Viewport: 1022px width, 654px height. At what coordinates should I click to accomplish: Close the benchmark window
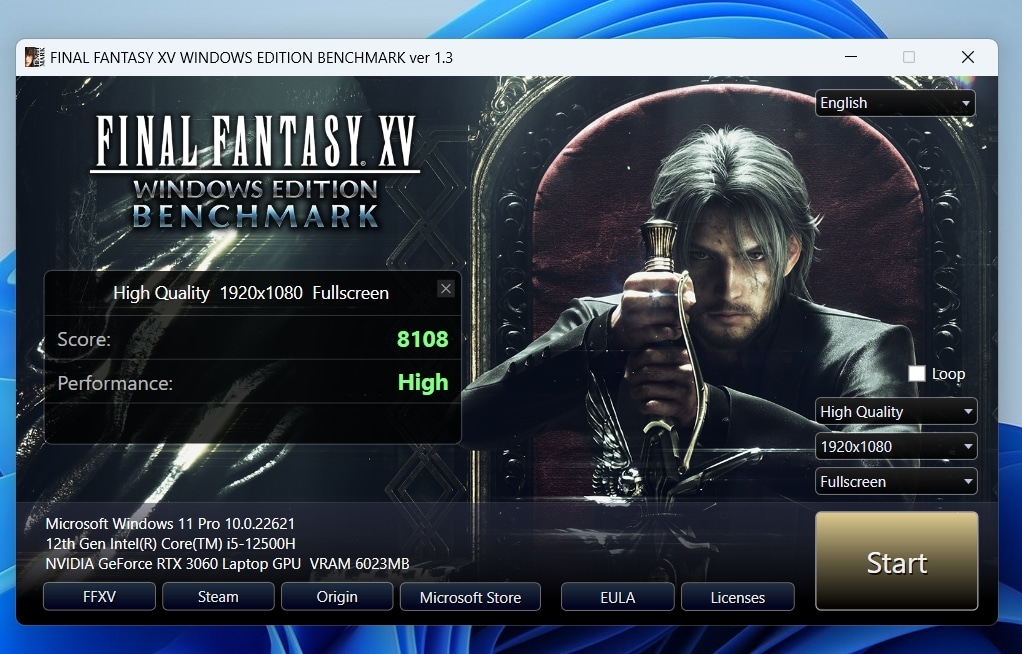(967, 57)
